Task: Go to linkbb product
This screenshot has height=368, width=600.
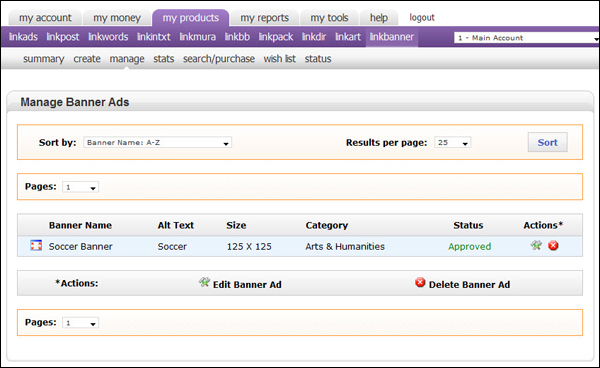Action: pyautogui.click(x=237, y=37)
